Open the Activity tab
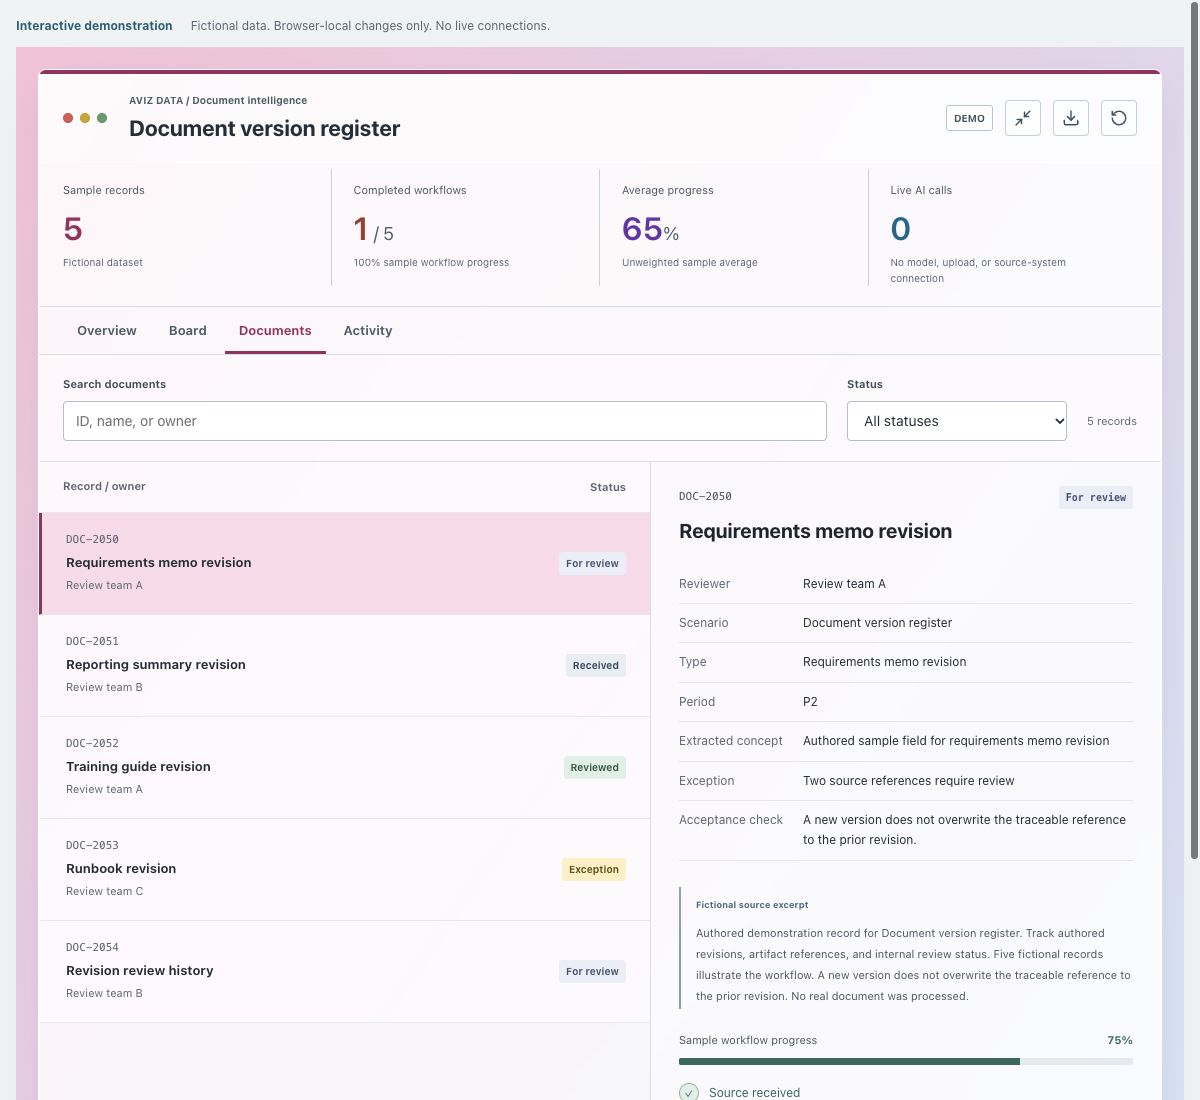Viewport: 1200px width, 1100px height. coord(368,331)
